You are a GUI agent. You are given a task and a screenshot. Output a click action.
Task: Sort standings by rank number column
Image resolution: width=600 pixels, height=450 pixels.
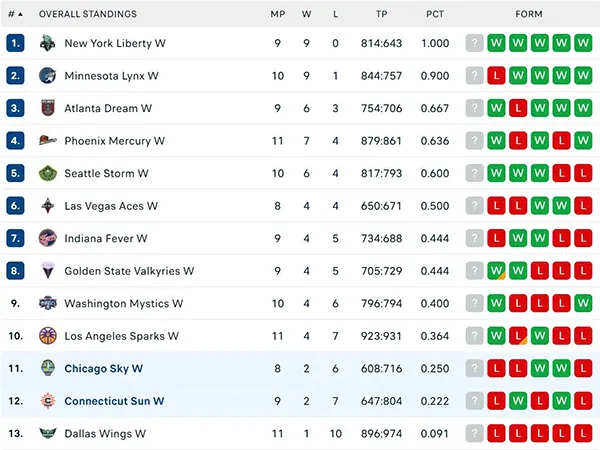coord(15,14)
